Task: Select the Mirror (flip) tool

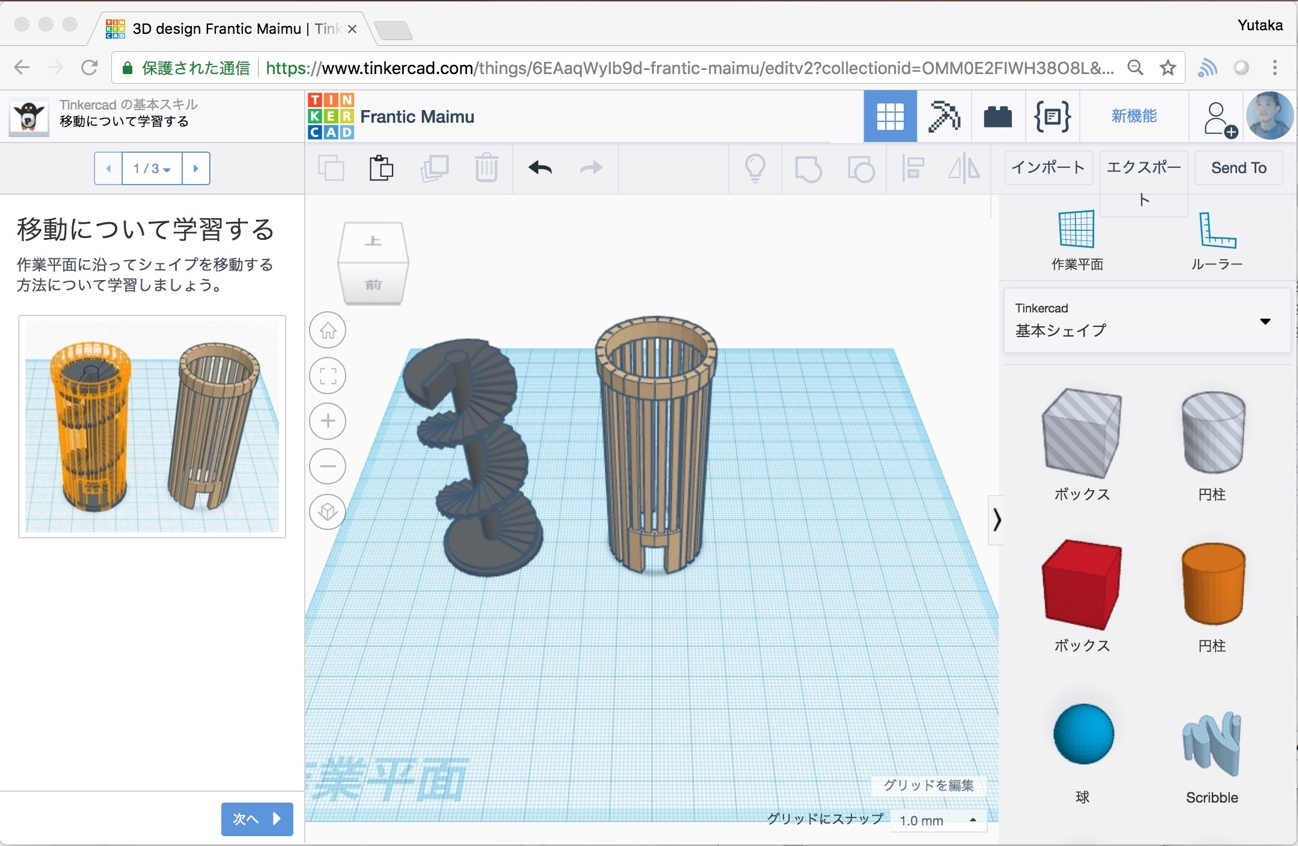Action: tap(962, 168)
